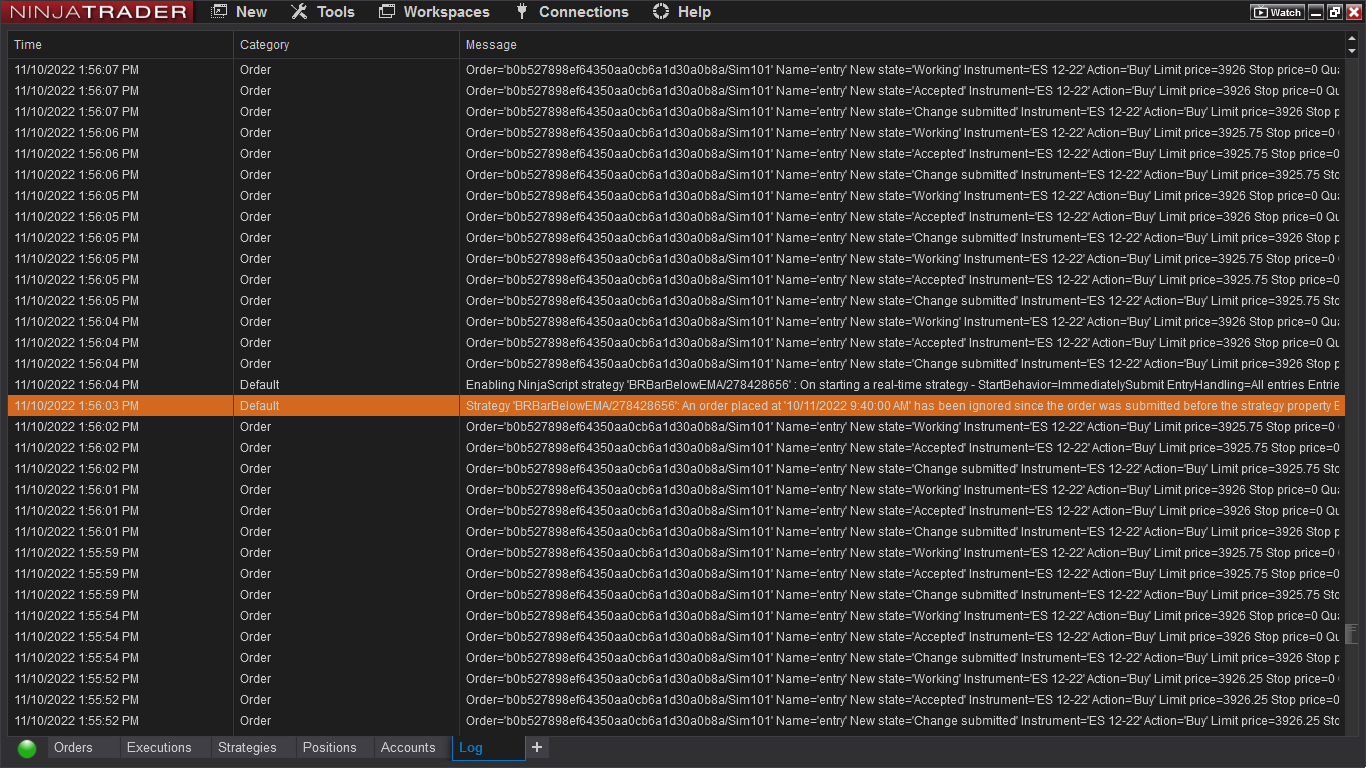The width and height of the screenshot is (1366, 768).
Task: Click the Watch video button
Action: coord(1278,12)
